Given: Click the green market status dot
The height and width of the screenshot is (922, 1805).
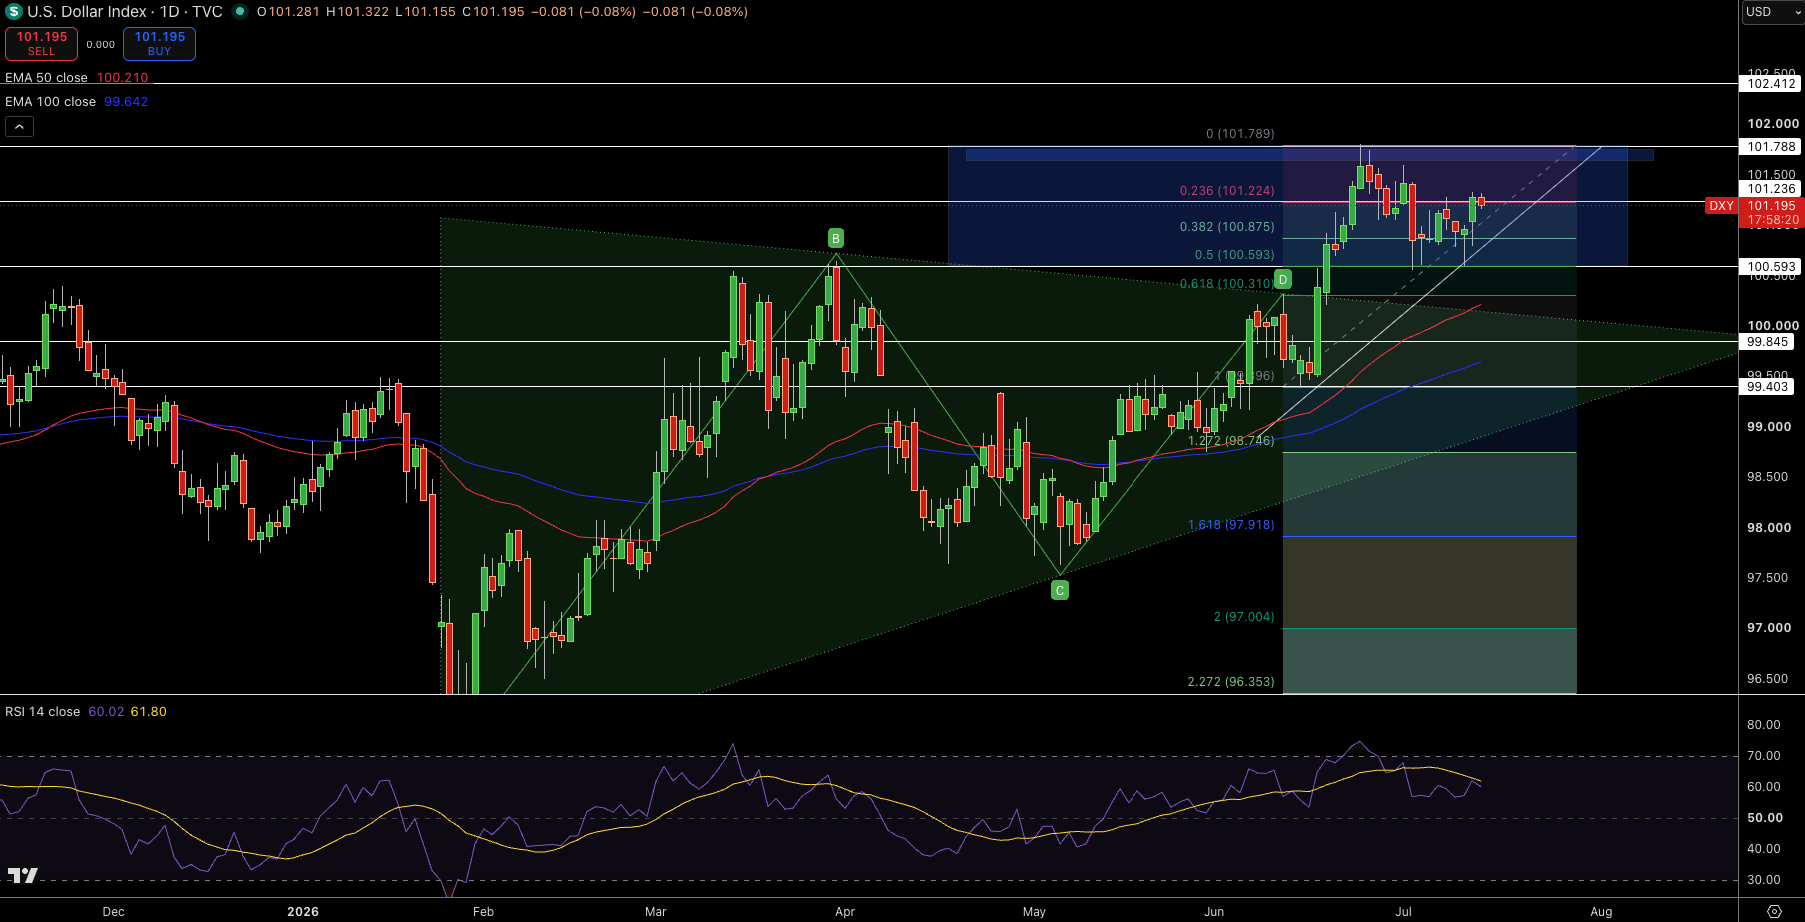Looking at the screenshot, I should [x=239, y=12].
